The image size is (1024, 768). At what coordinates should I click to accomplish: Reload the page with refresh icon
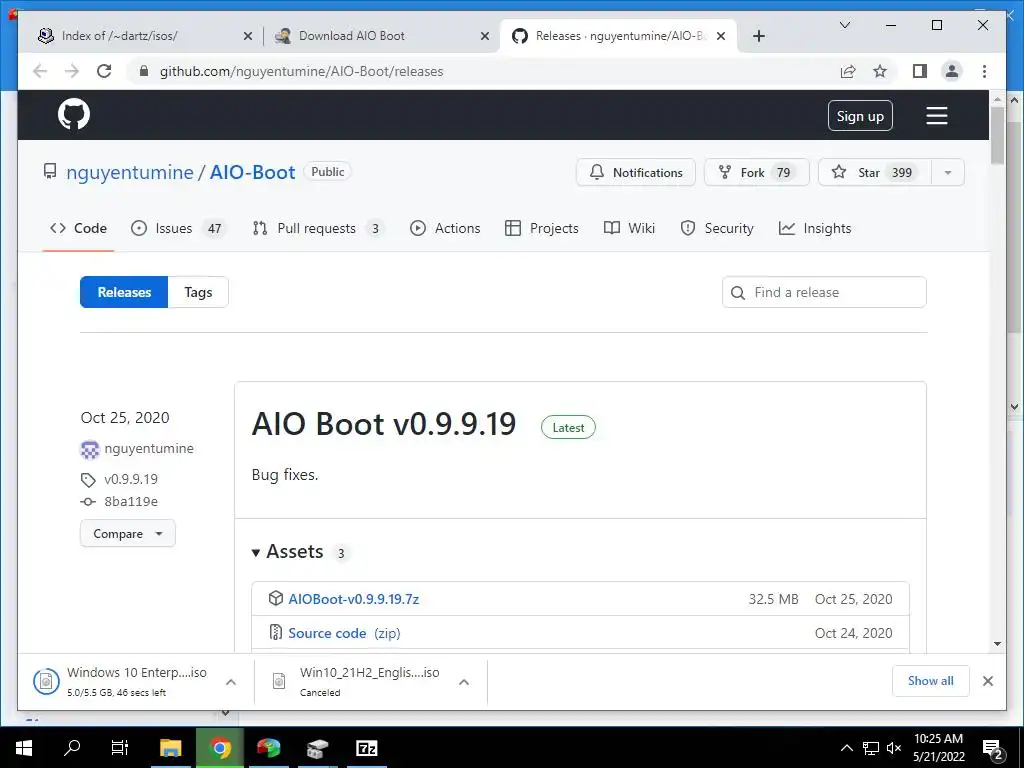(x=104, y=71)
